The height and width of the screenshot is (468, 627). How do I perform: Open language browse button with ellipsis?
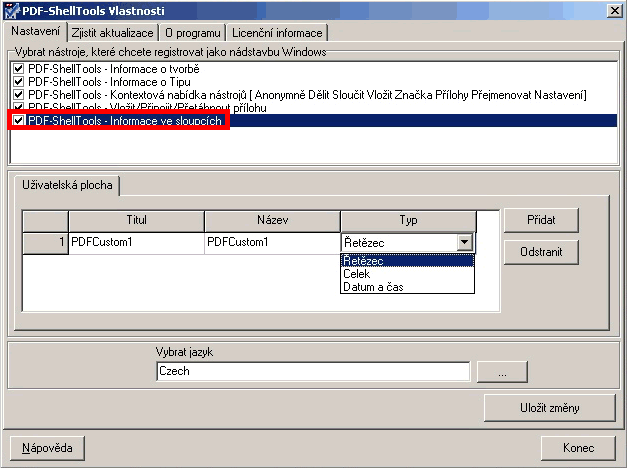[x=501, y=371]
